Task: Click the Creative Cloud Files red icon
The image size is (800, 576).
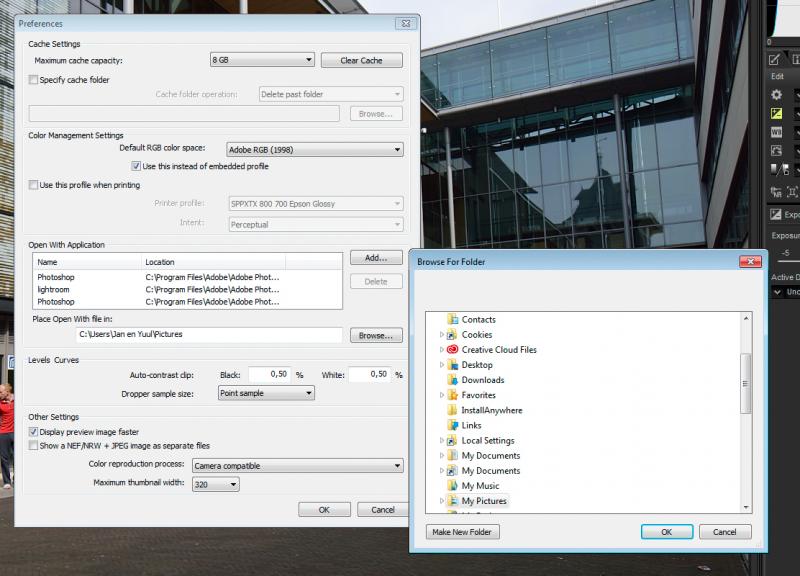Action: [452, 349]
